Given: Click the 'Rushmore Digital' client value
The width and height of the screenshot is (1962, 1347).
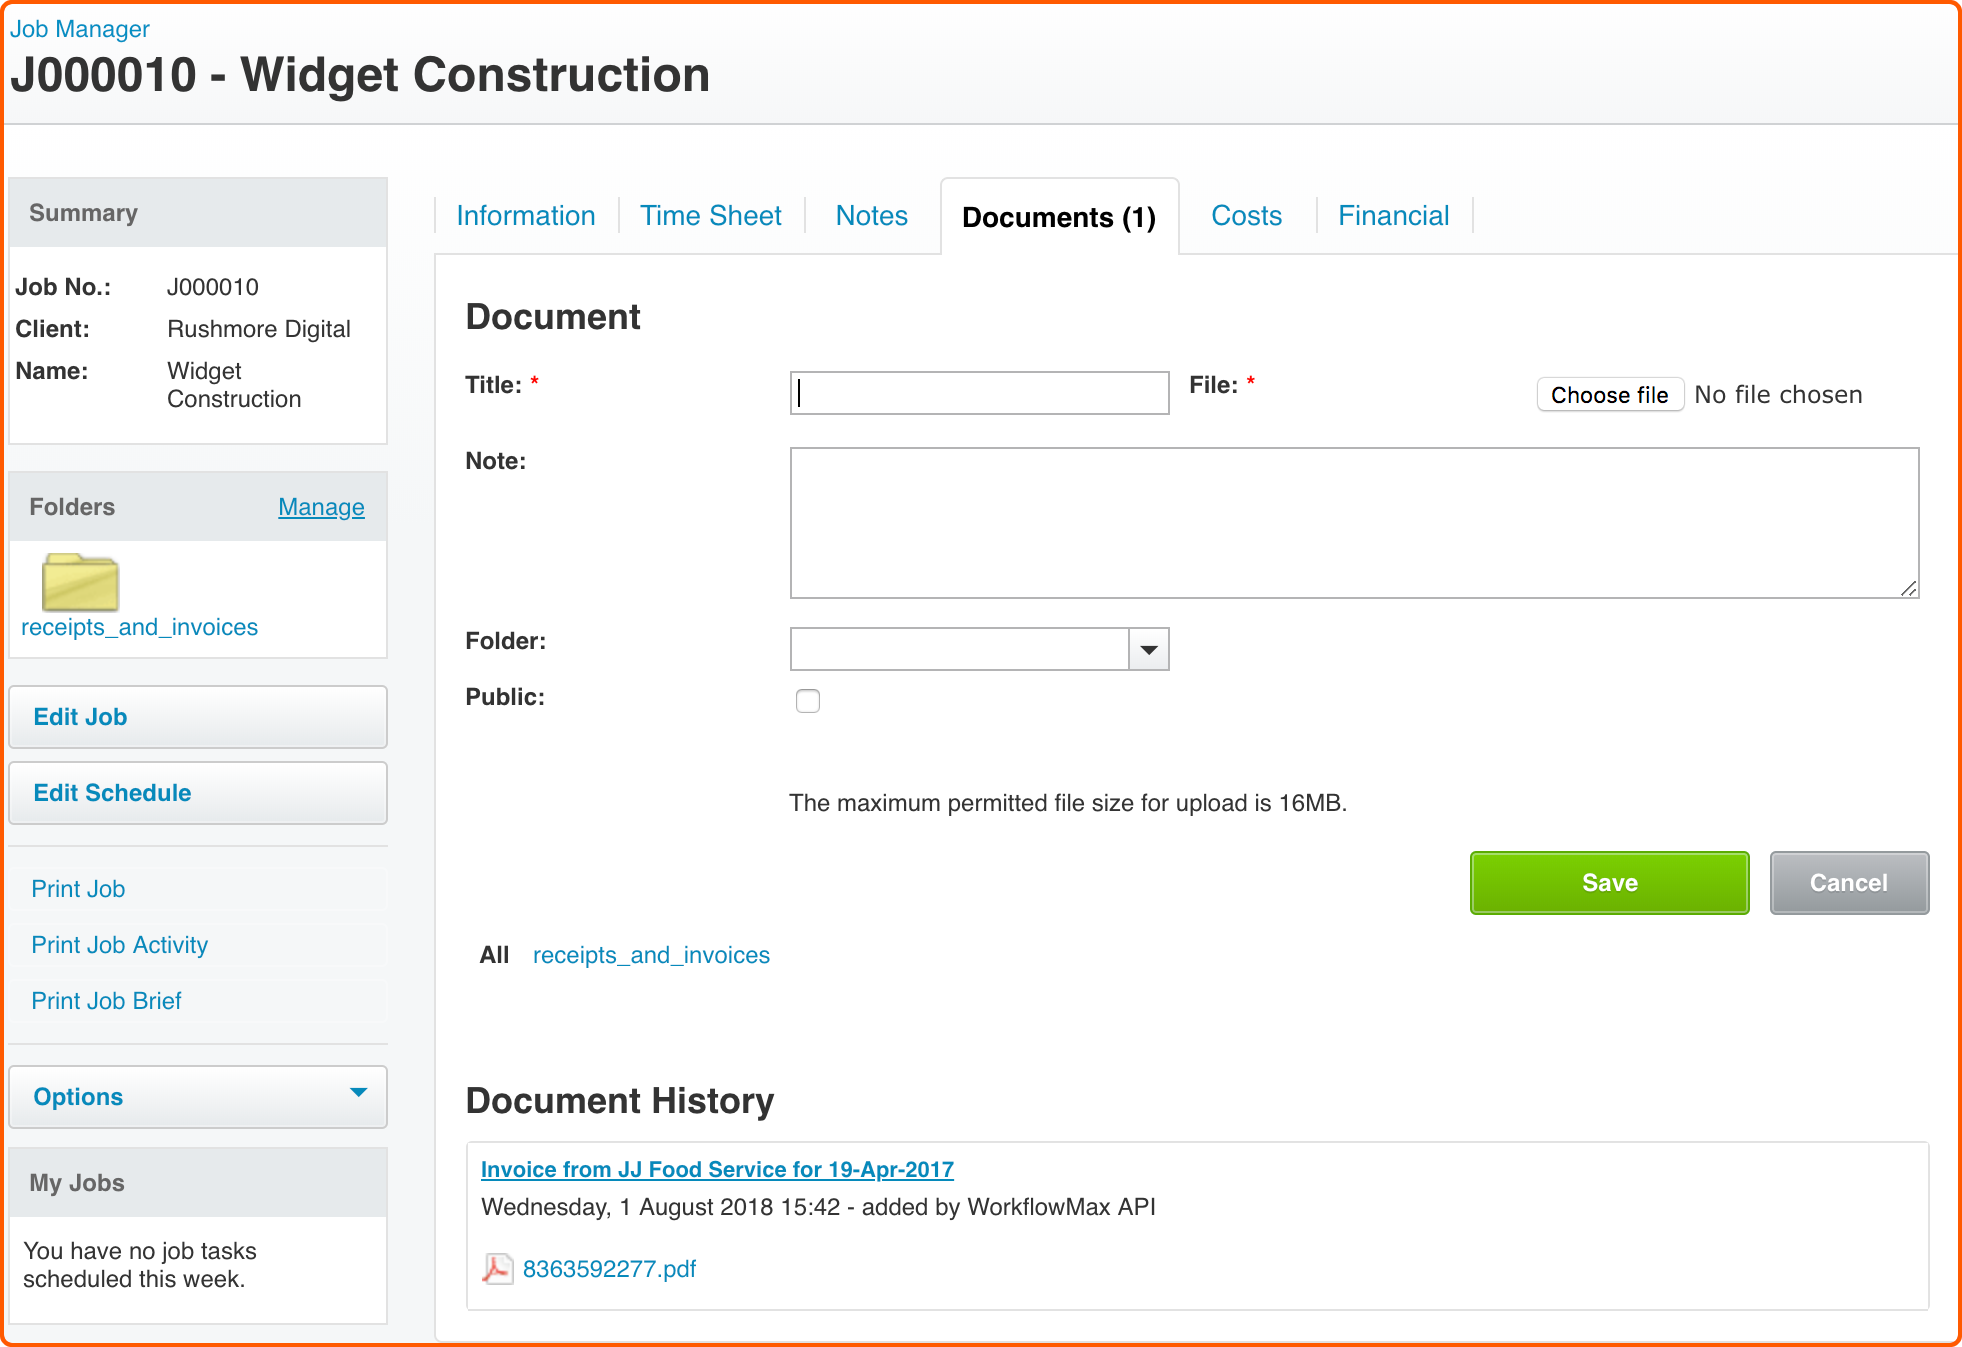Looking at the screenshot, I should [x=259, y=329].
